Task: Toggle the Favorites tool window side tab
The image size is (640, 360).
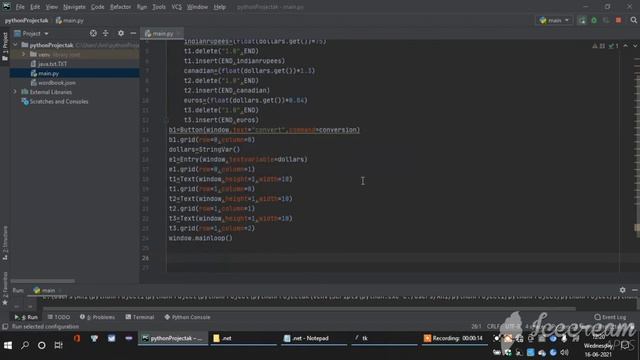Action: pos(5,288)
